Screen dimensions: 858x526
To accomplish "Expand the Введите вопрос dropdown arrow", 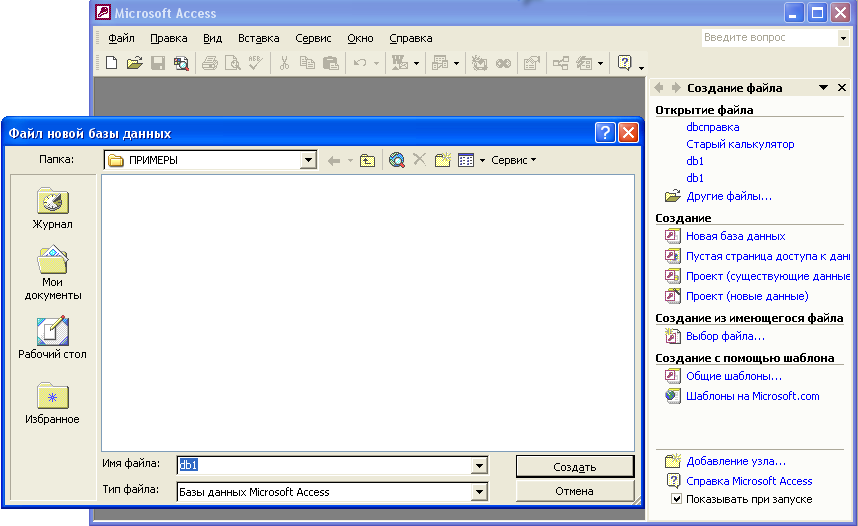I will (843, 38).
